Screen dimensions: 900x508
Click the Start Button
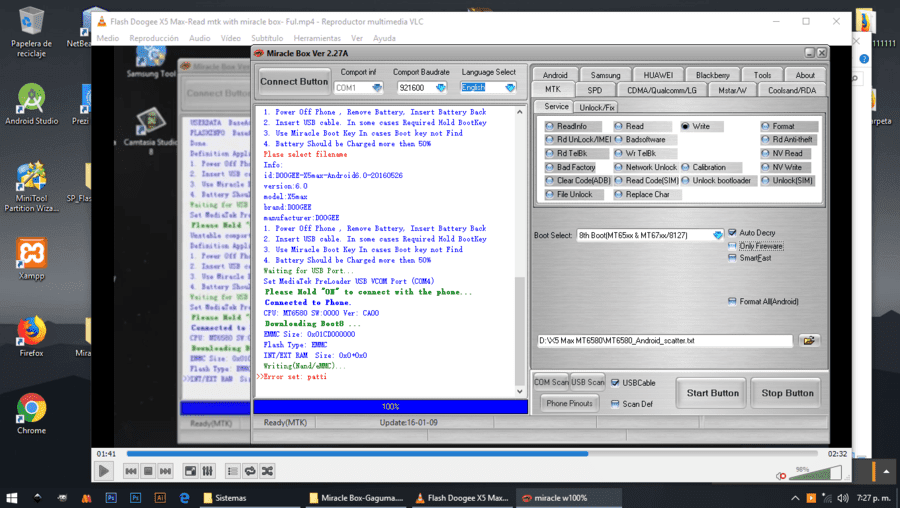coord(712,393)
